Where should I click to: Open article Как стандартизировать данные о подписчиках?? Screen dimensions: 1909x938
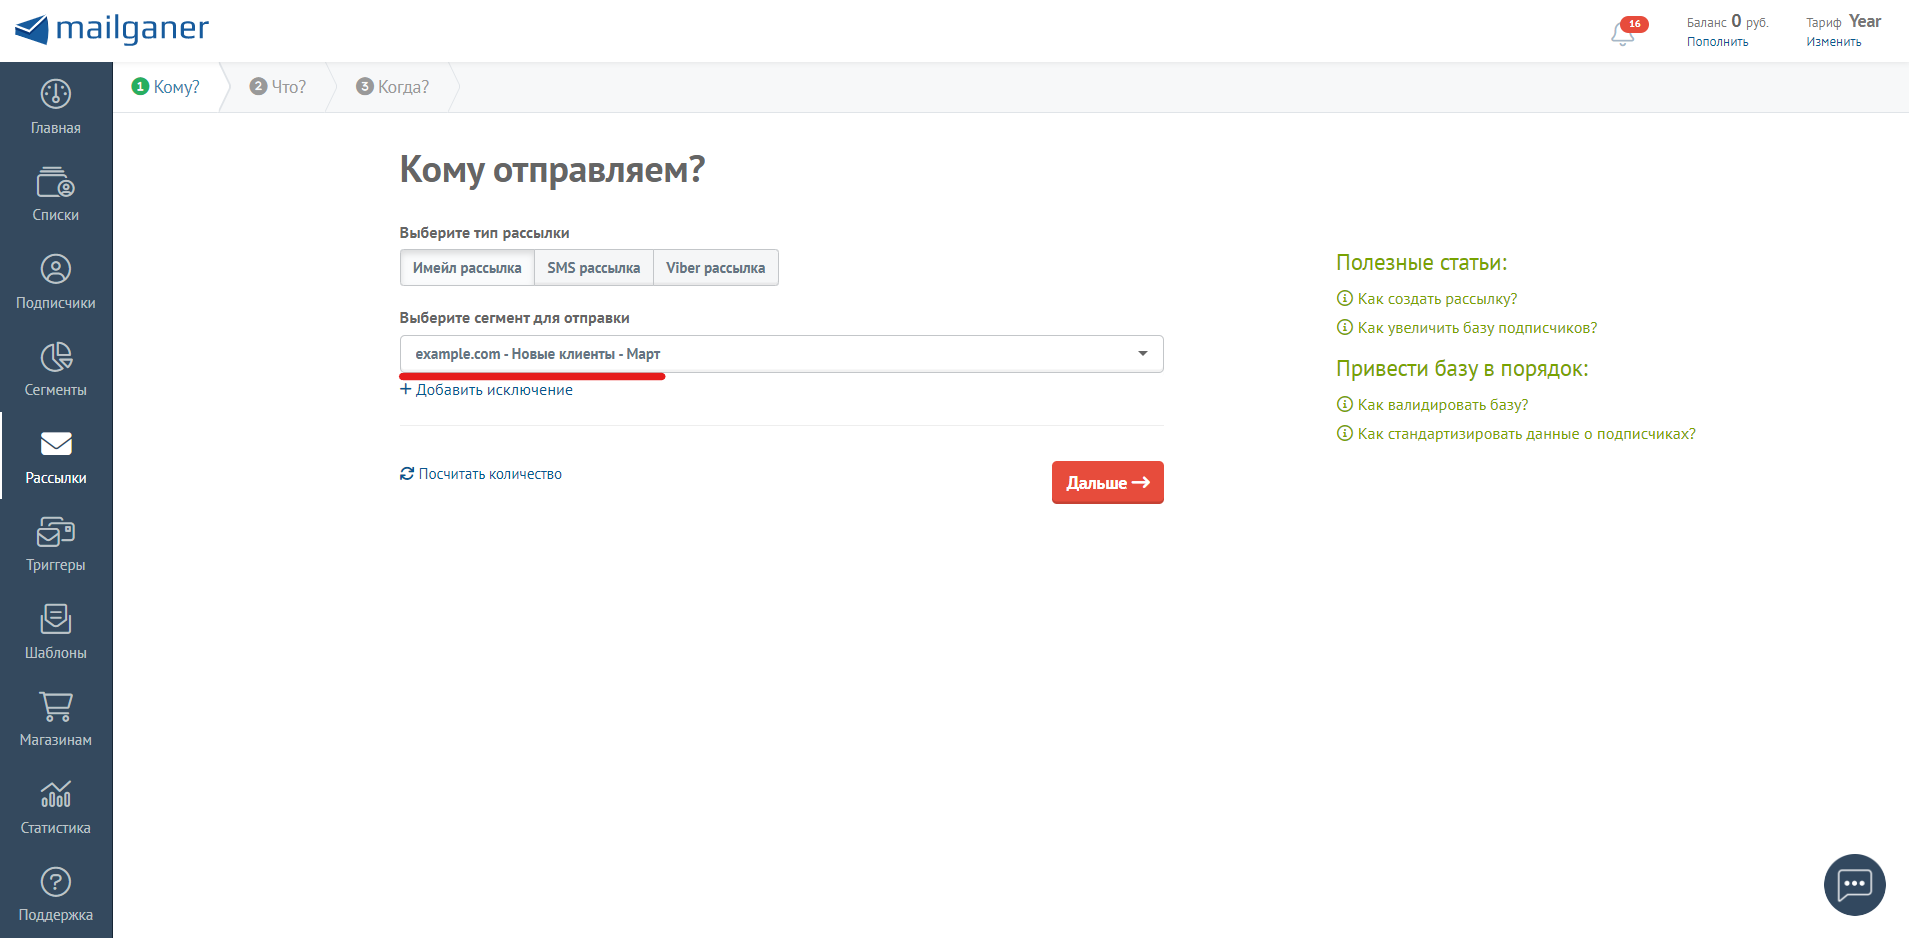point(1516,434)
